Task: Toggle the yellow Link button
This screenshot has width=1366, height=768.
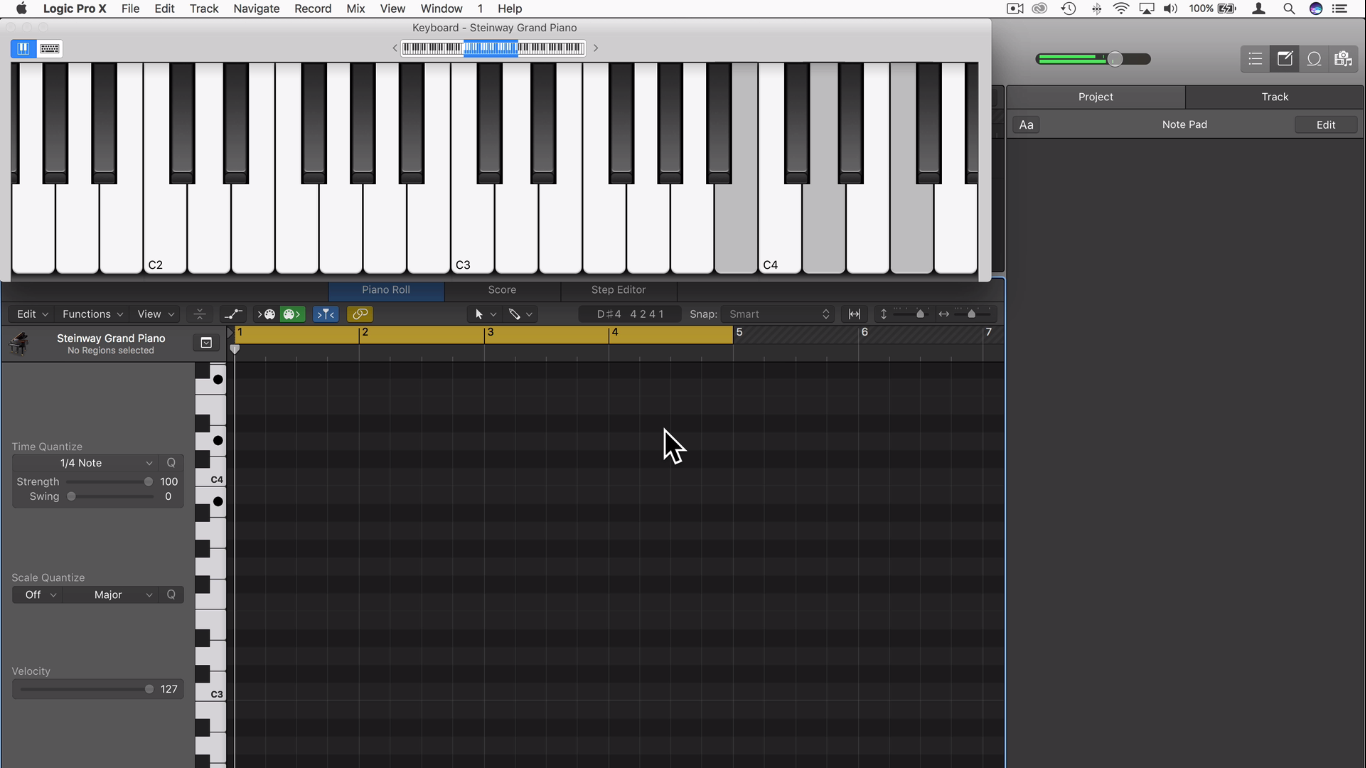Action: (360, 314)
